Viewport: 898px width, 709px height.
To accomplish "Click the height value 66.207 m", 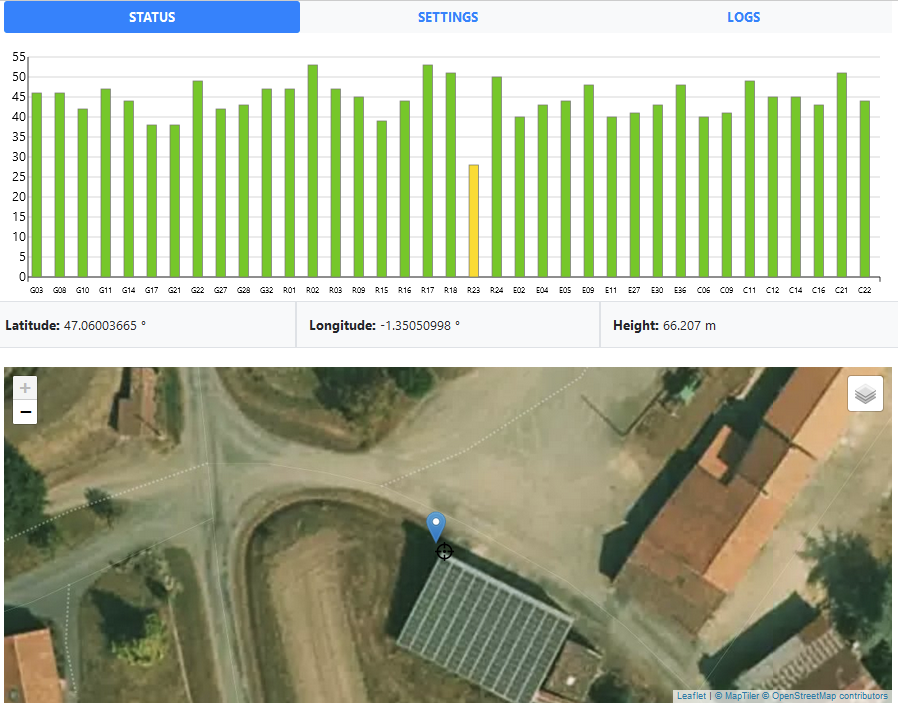I will coord(690,325).
